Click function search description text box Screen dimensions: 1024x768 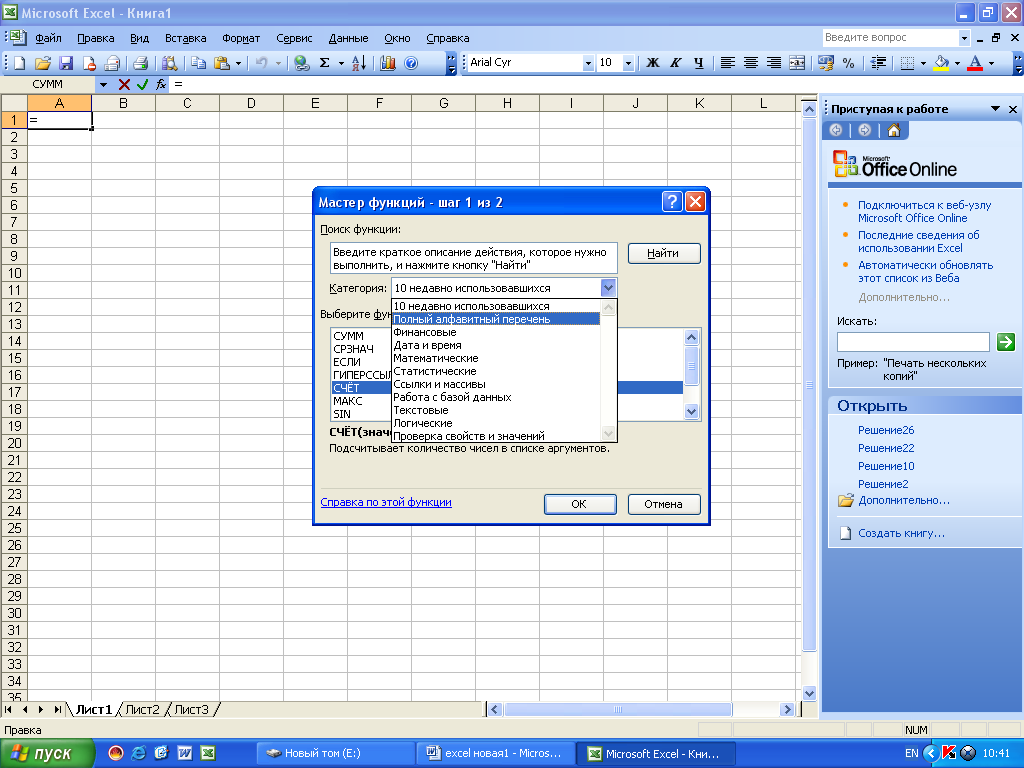[473, 259]
